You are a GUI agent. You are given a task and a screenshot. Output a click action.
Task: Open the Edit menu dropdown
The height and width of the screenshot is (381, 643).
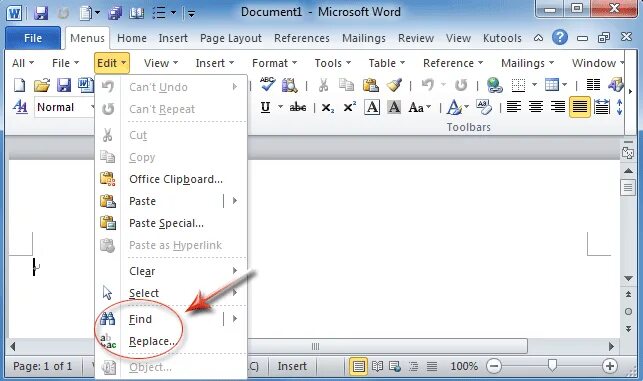click(112, 63)
